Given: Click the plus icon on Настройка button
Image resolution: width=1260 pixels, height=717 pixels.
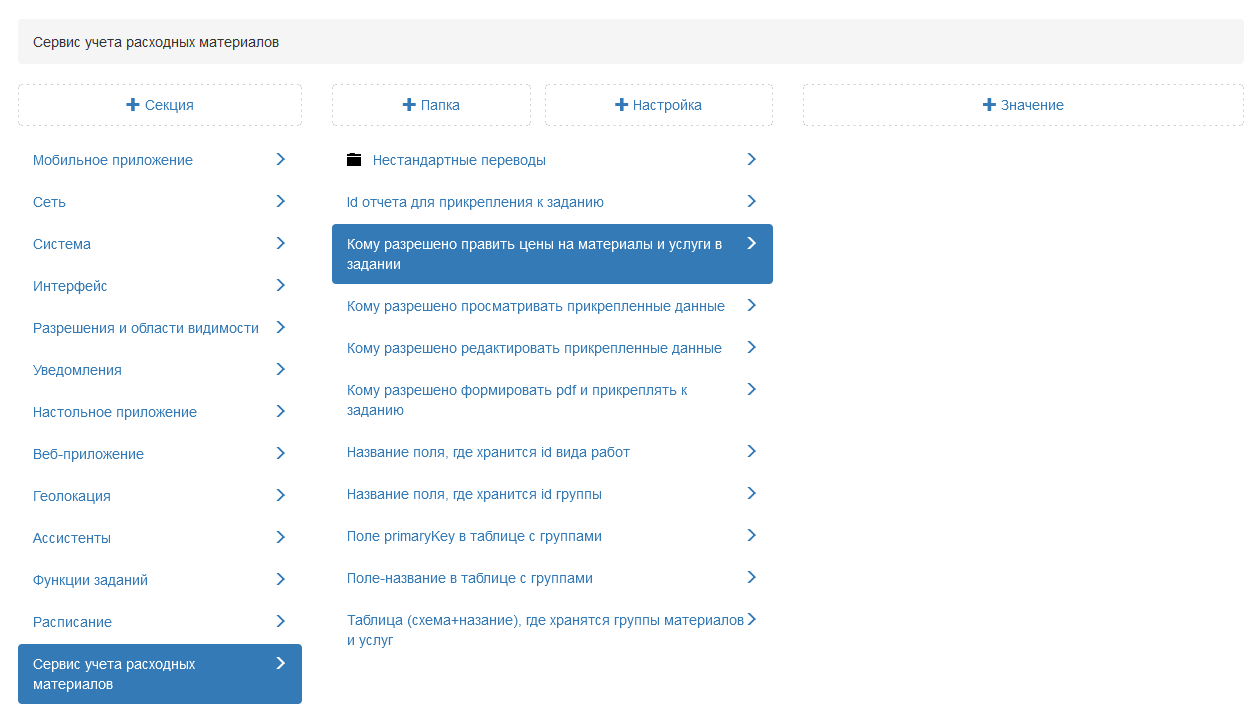Looking at the screenshot, I should click(621, 105).
